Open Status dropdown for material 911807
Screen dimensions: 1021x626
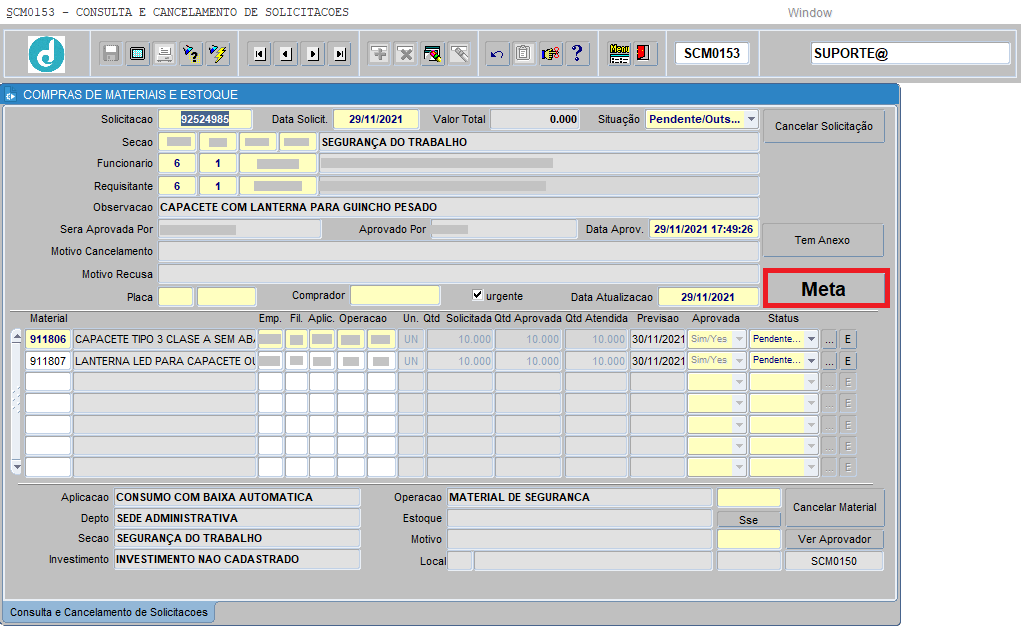(811, 360)
